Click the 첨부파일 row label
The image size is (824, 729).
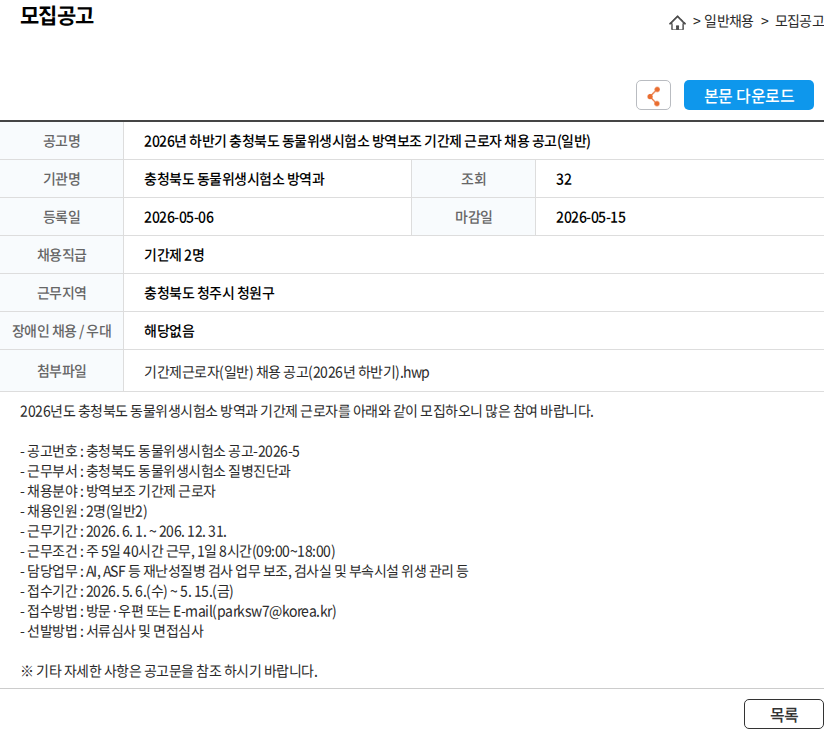(x=61, y=371)
